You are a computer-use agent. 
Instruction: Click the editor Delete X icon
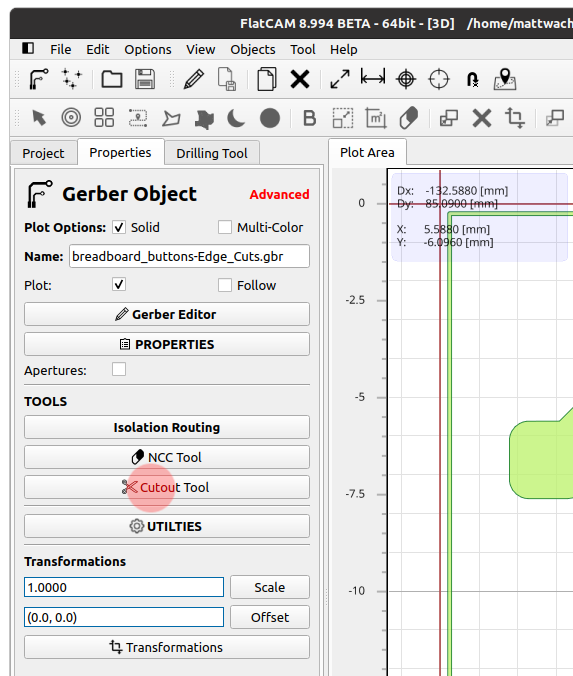482,118
